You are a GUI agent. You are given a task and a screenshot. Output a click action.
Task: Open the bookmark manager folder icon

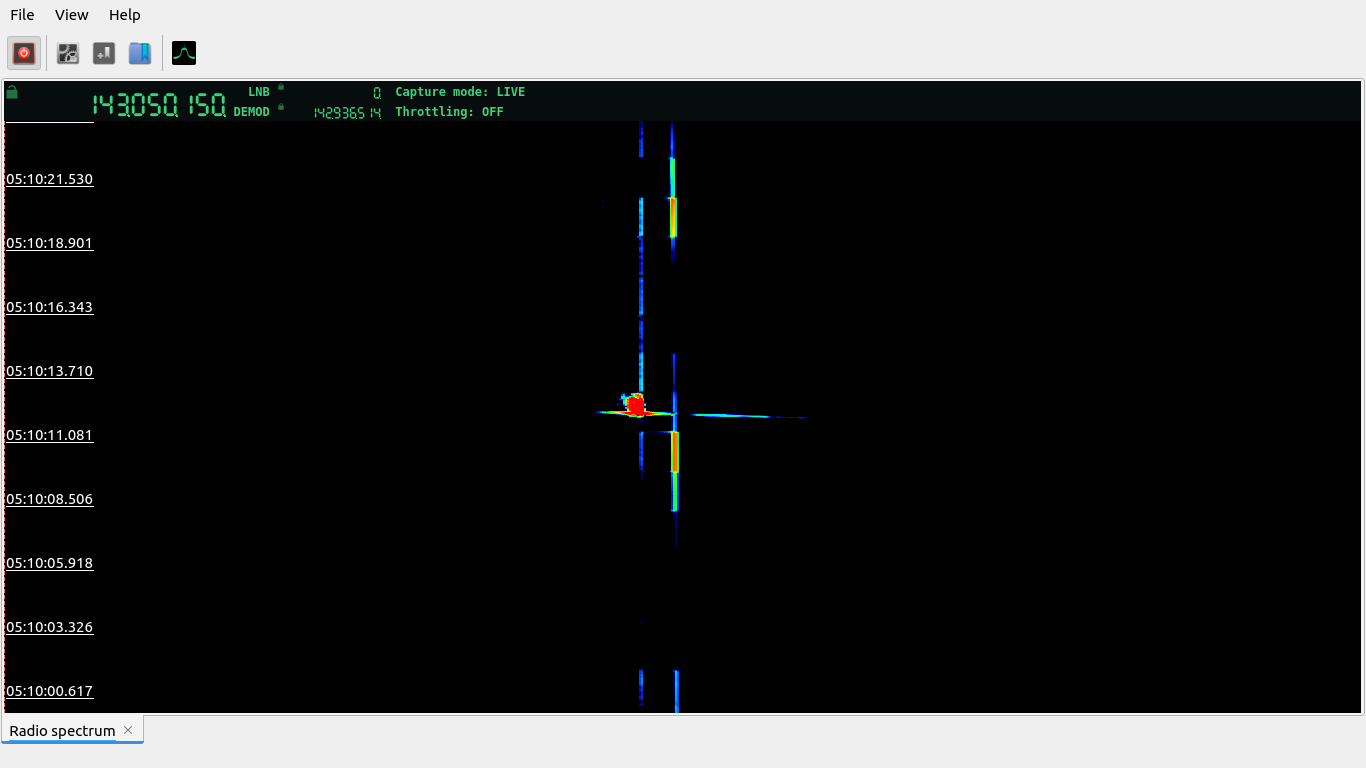tap(140, 53)
